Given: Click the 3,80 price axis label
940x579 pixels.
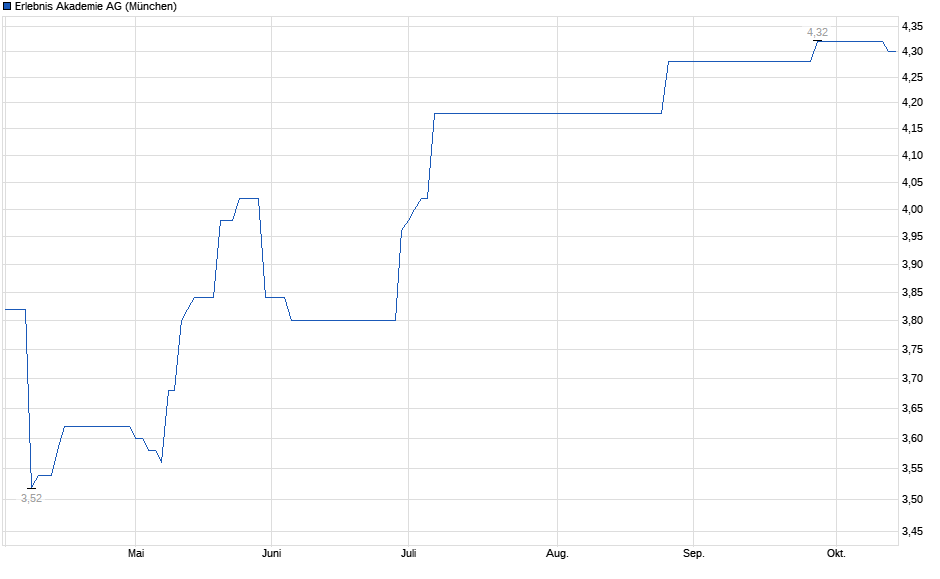Looking at the screenshot, I should pos(912,320).
